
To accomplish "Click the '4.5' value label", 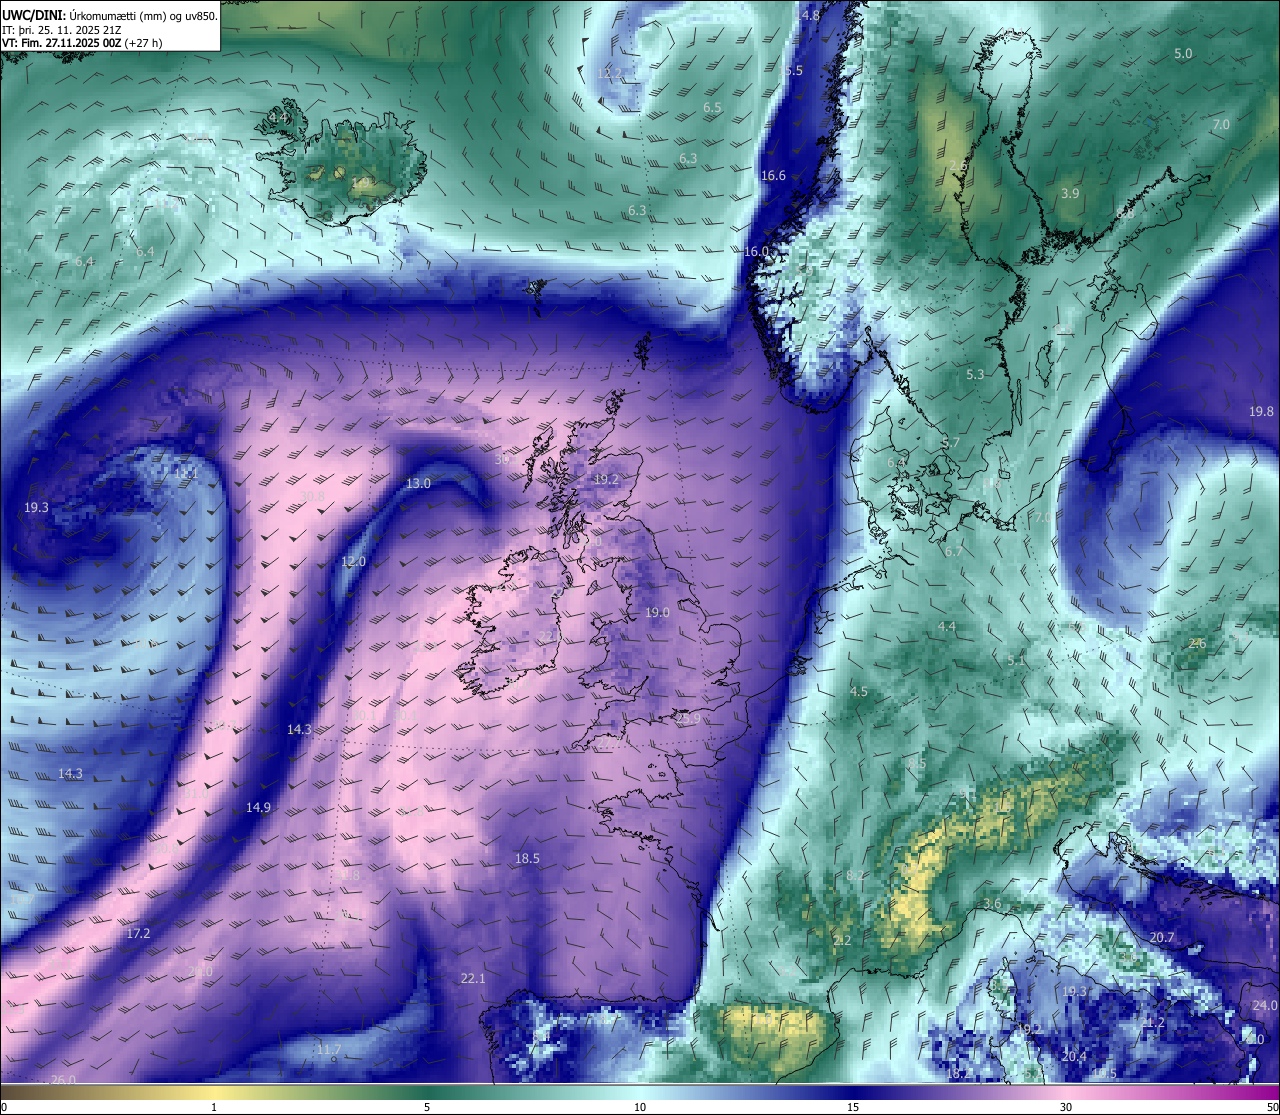I will [858, 691].
